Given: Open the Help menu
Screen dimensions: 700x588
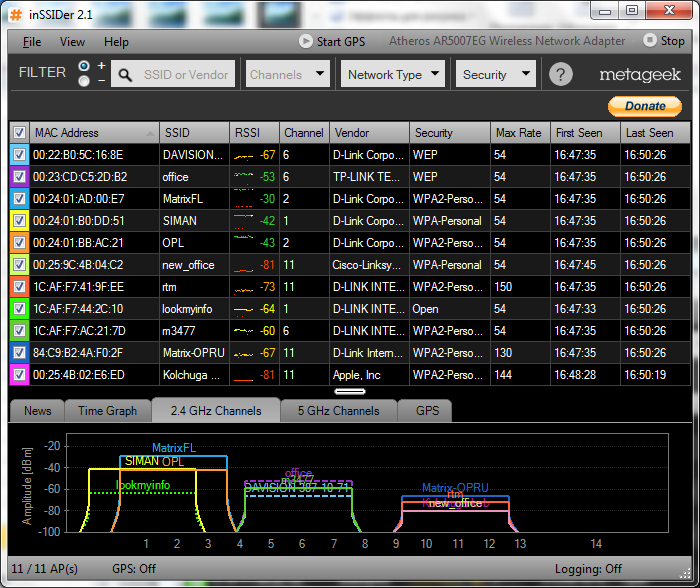Looking at the screenshot, I should (x=116, y=42).
